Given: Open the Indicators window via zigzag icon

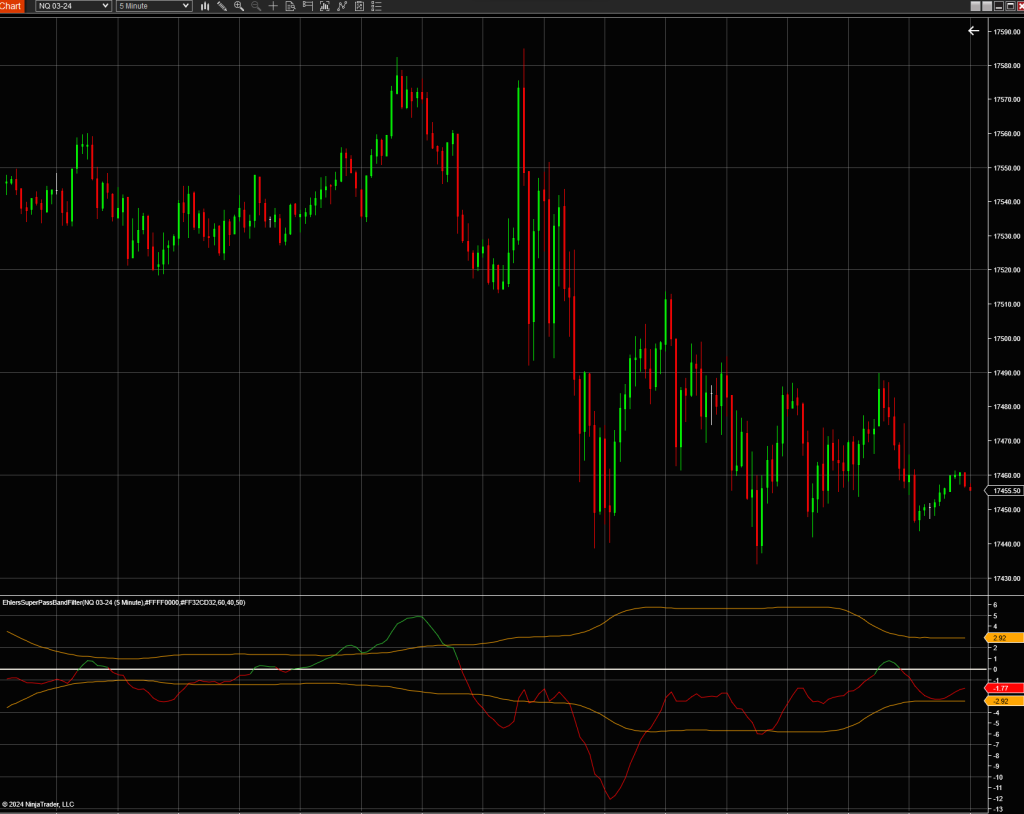Looking at the screenshot, I should 342,6.
